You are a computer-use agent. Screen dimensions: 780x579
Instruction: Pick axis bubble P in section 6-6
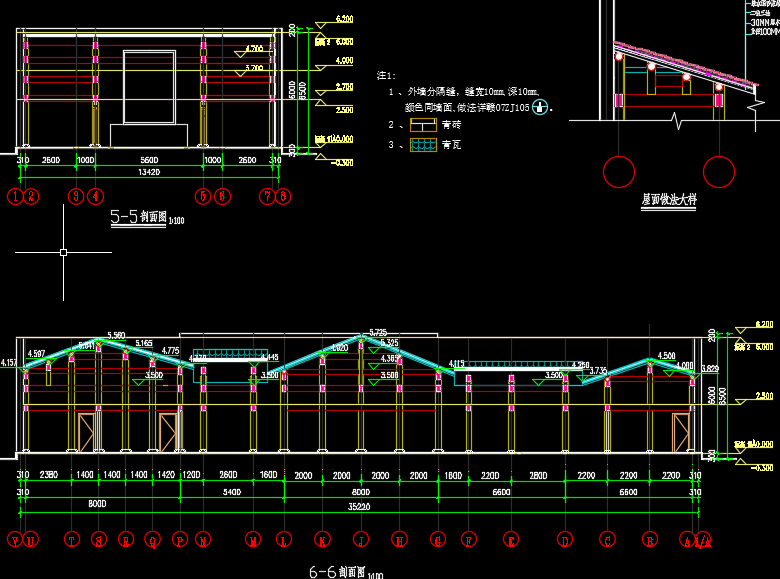click(x=180, y=540)
